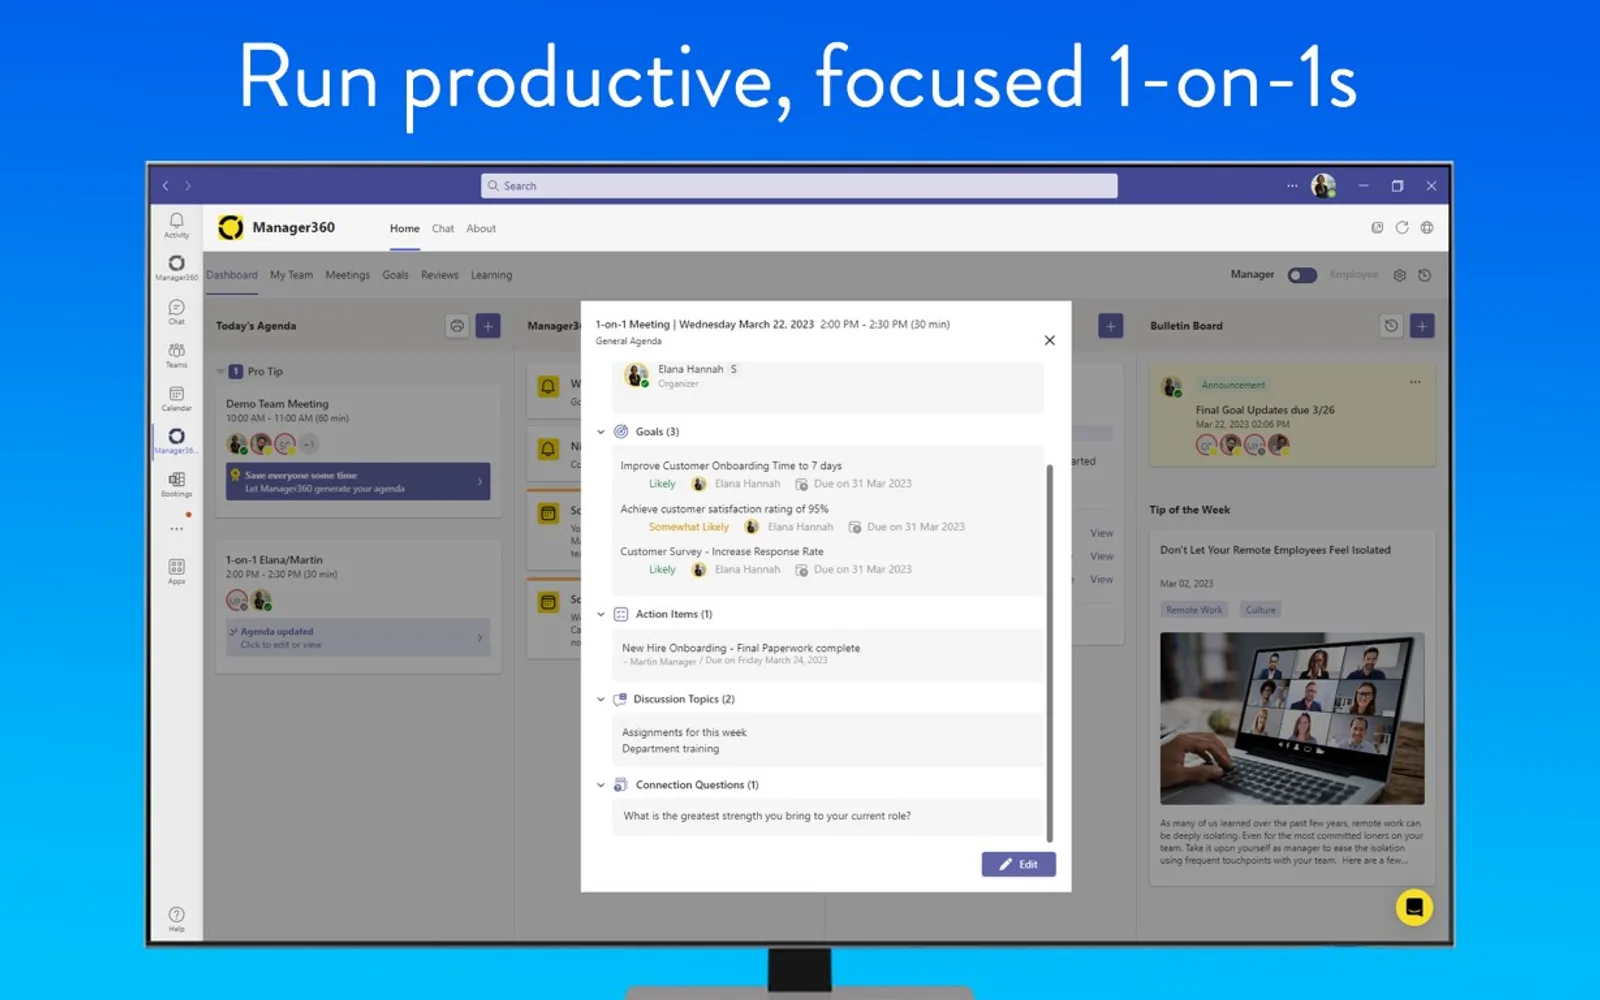Open the Activity bell in Teams sidebar
The image size is (1600, 1000).
click(x=176, y=225)
